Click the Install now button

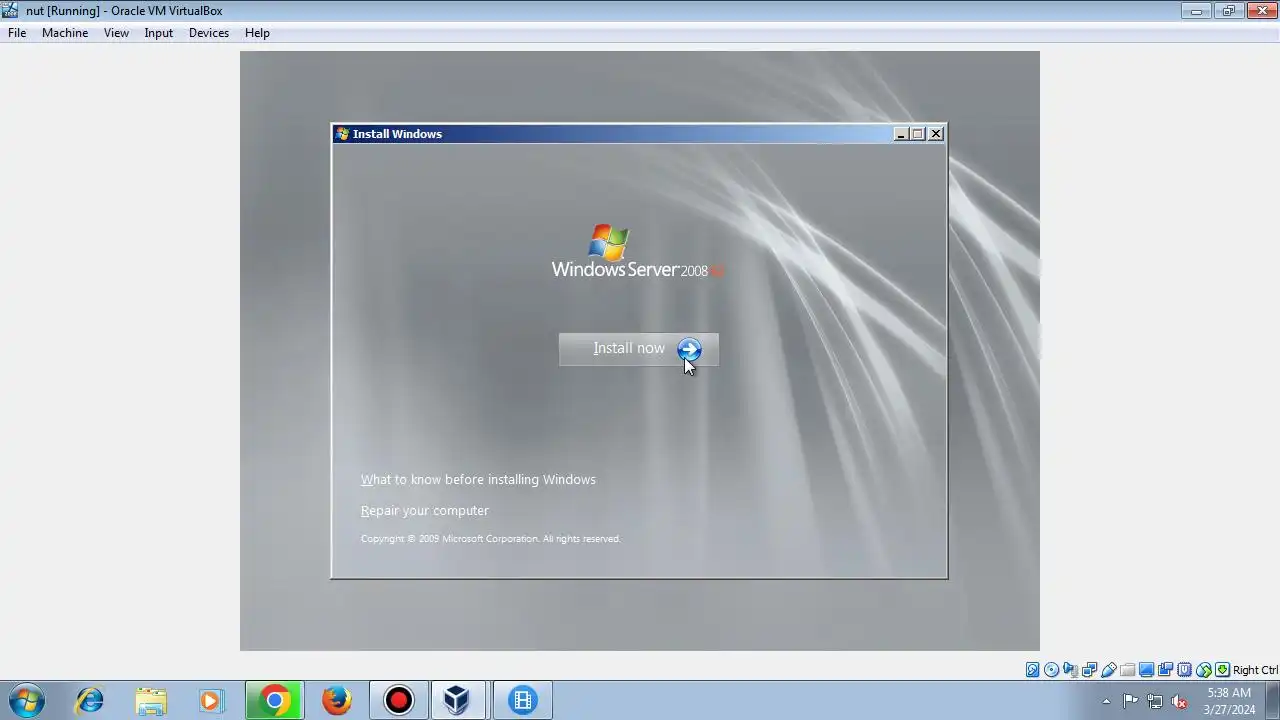(638, 349)
